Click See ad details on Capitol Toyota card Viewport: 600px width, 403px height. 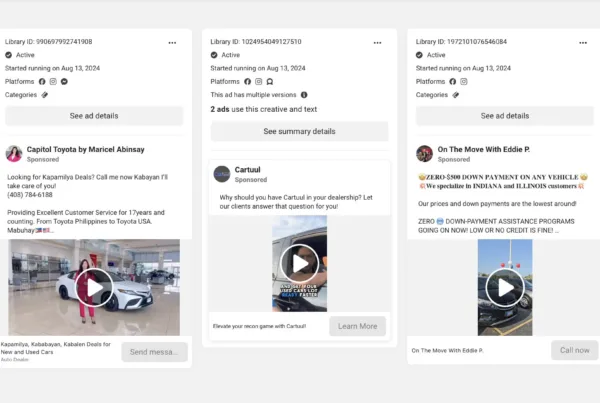[94, 116]
